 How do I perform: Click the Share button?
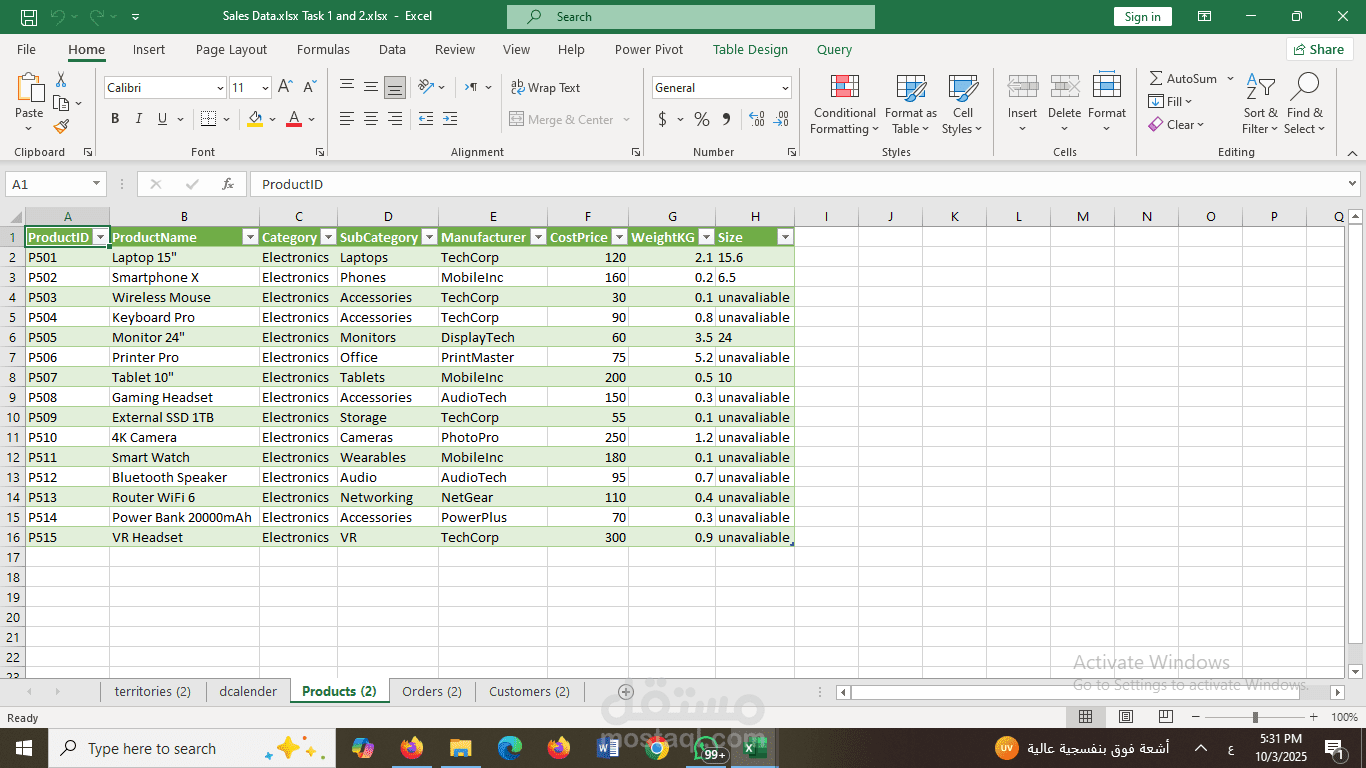[x=1319, y=49]
